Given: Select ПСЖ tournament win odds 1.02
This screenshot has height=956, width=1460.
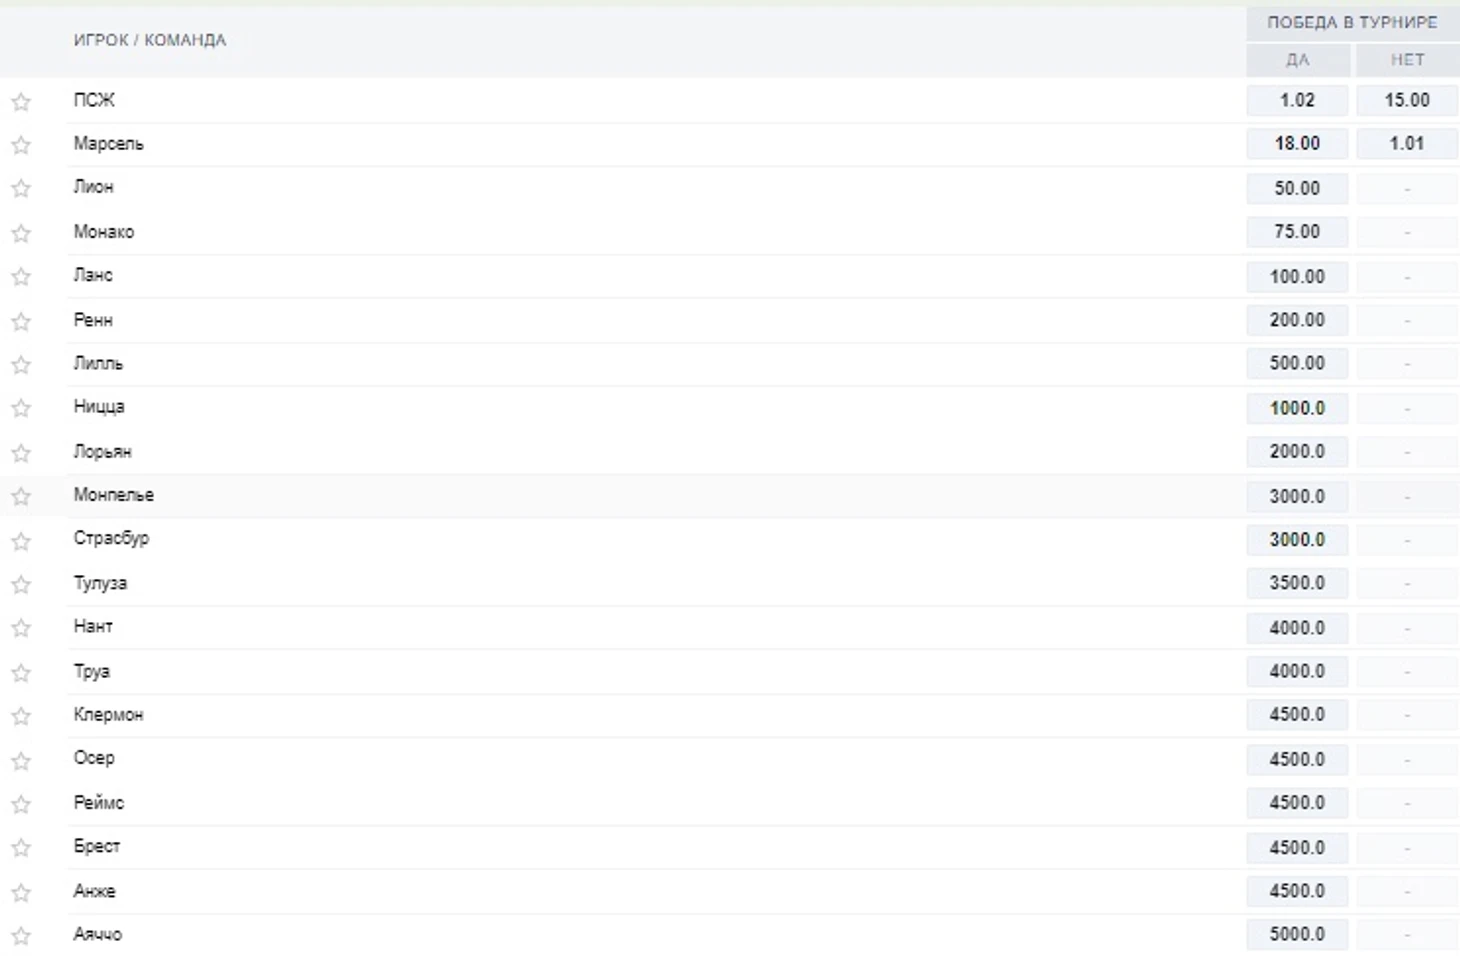Looking at the screenshot, I should tap(1297, 100).
